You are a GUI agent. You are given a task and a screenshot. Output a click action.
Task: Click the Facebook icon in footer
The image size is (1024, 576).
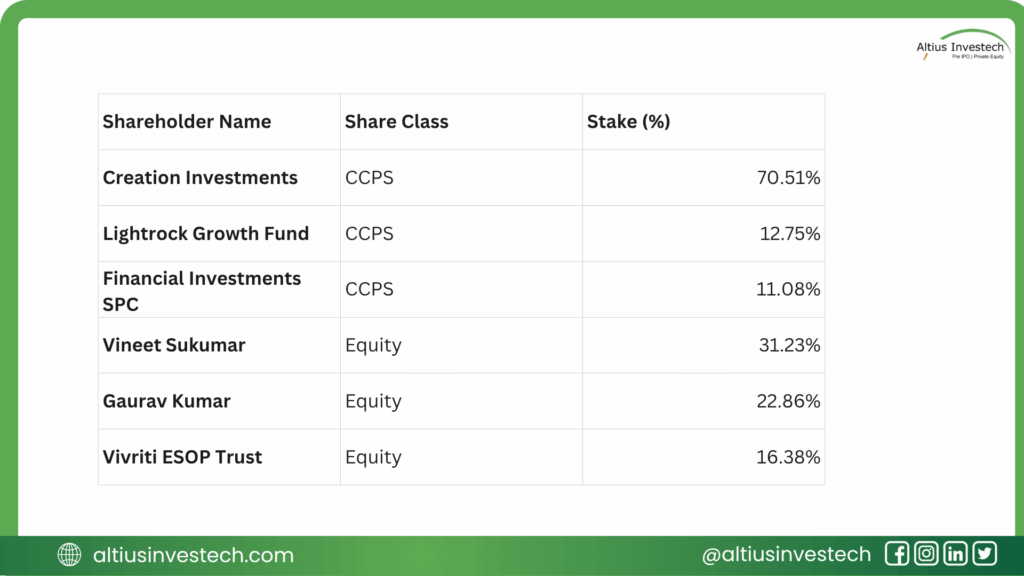(897, 554)
